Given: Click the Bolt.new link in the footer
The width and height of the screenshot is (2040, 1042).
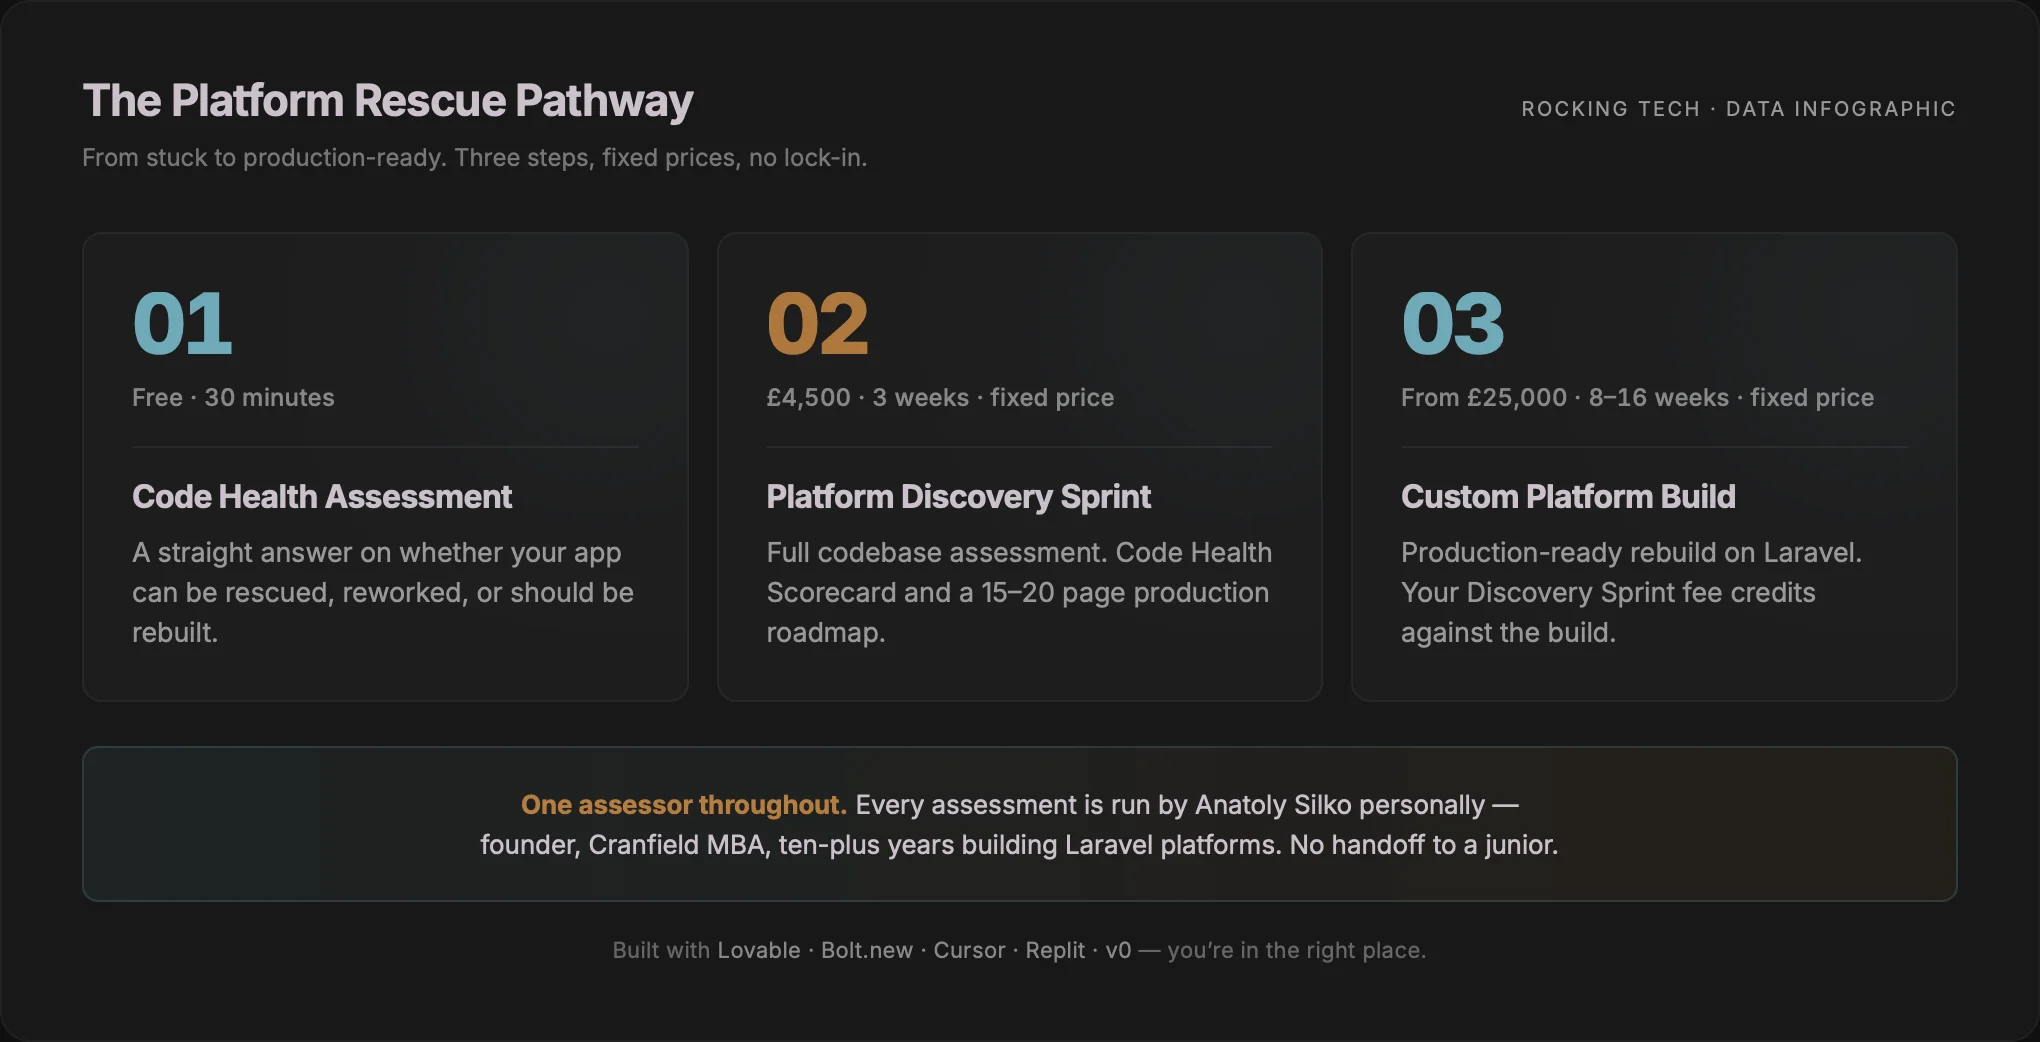Looking at the screenshot, I should (x=865, y=950).
